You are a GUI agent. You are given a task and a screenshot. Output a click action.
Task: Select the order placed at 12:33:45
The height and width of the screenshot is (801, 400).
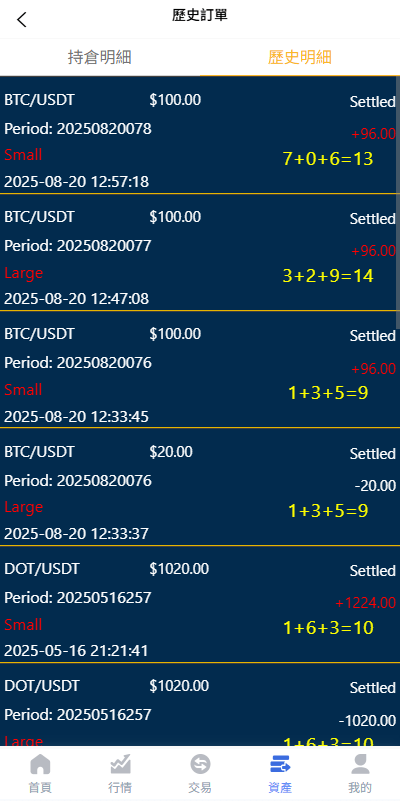200,369
